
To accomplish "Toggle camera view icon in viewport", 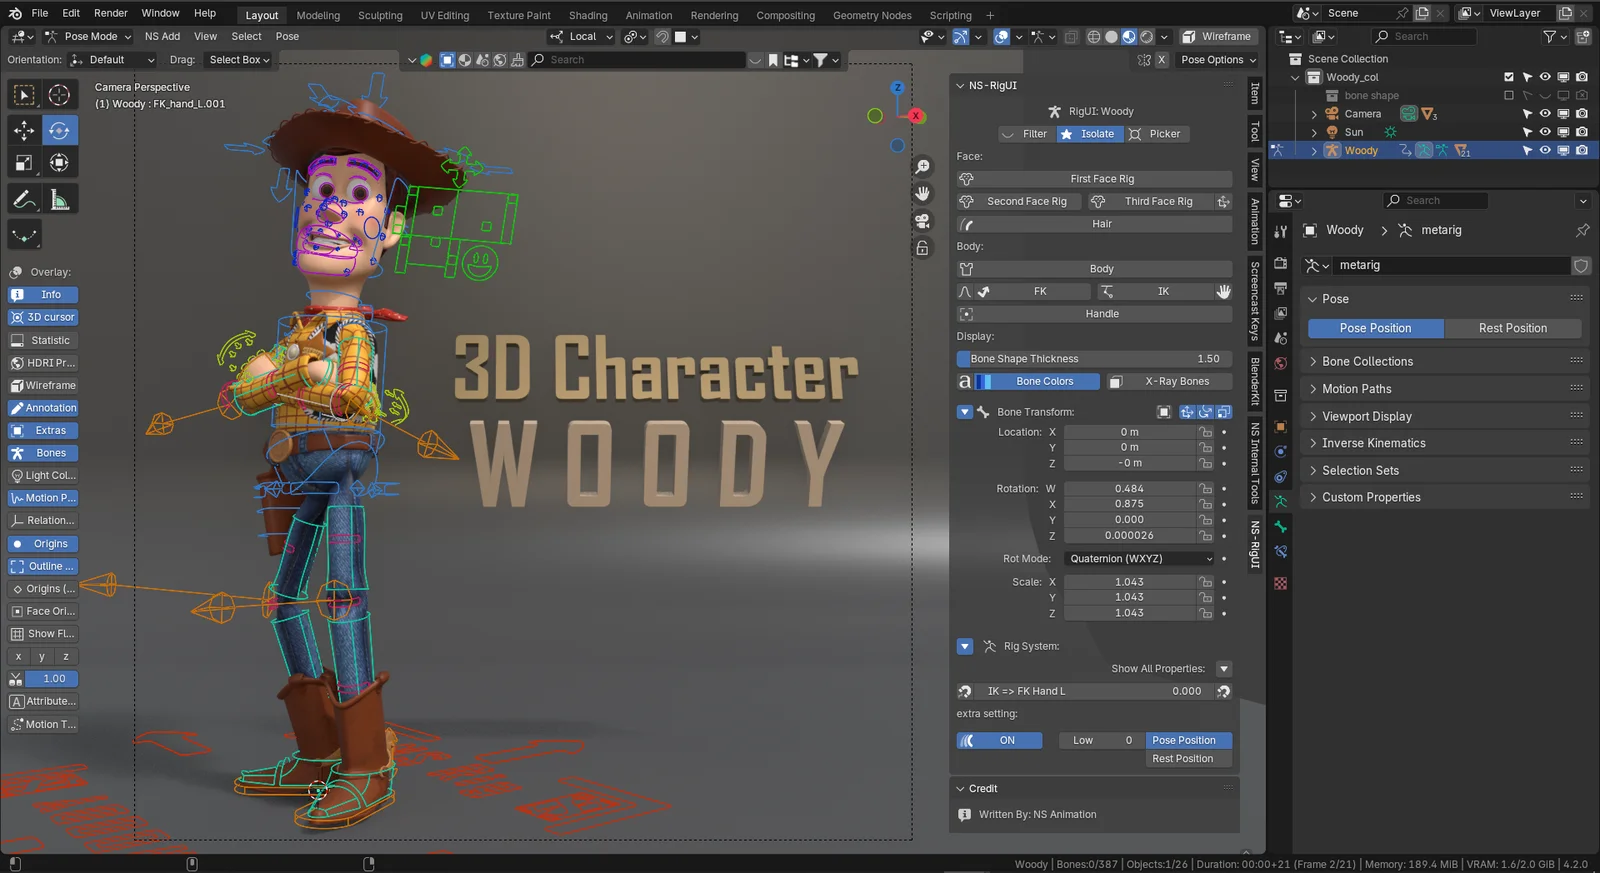I will click(922, 221).
